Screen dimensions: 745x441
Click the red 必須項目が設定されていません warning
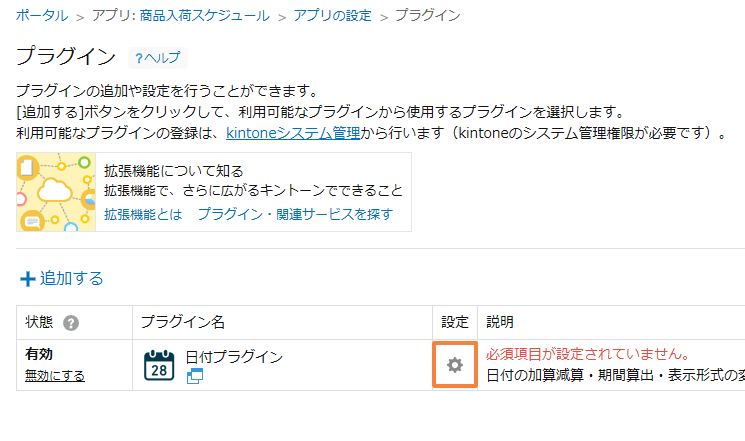588,354
